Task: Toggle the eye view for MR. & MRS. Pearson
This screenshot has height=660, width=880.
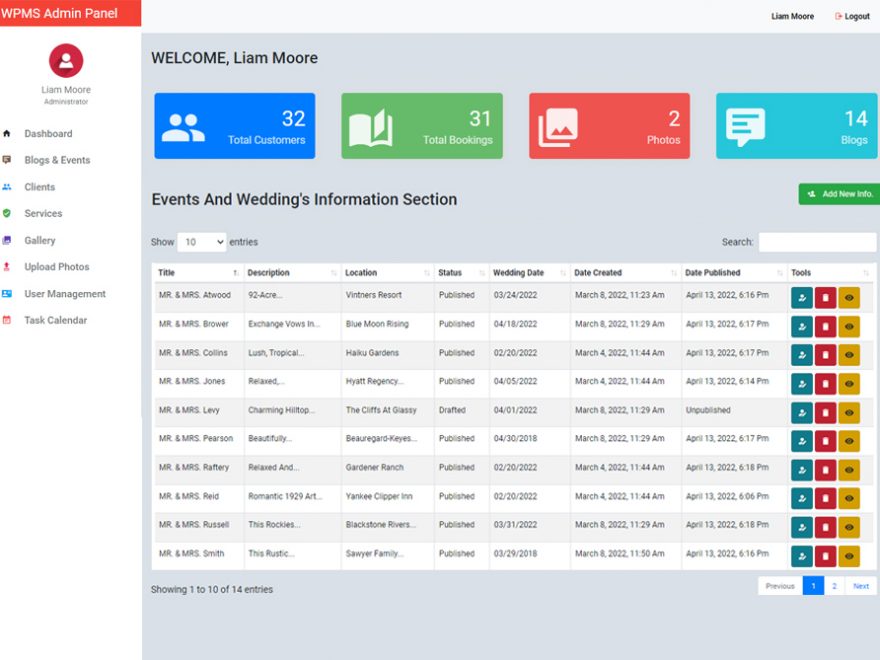Action: click(850, 440)
